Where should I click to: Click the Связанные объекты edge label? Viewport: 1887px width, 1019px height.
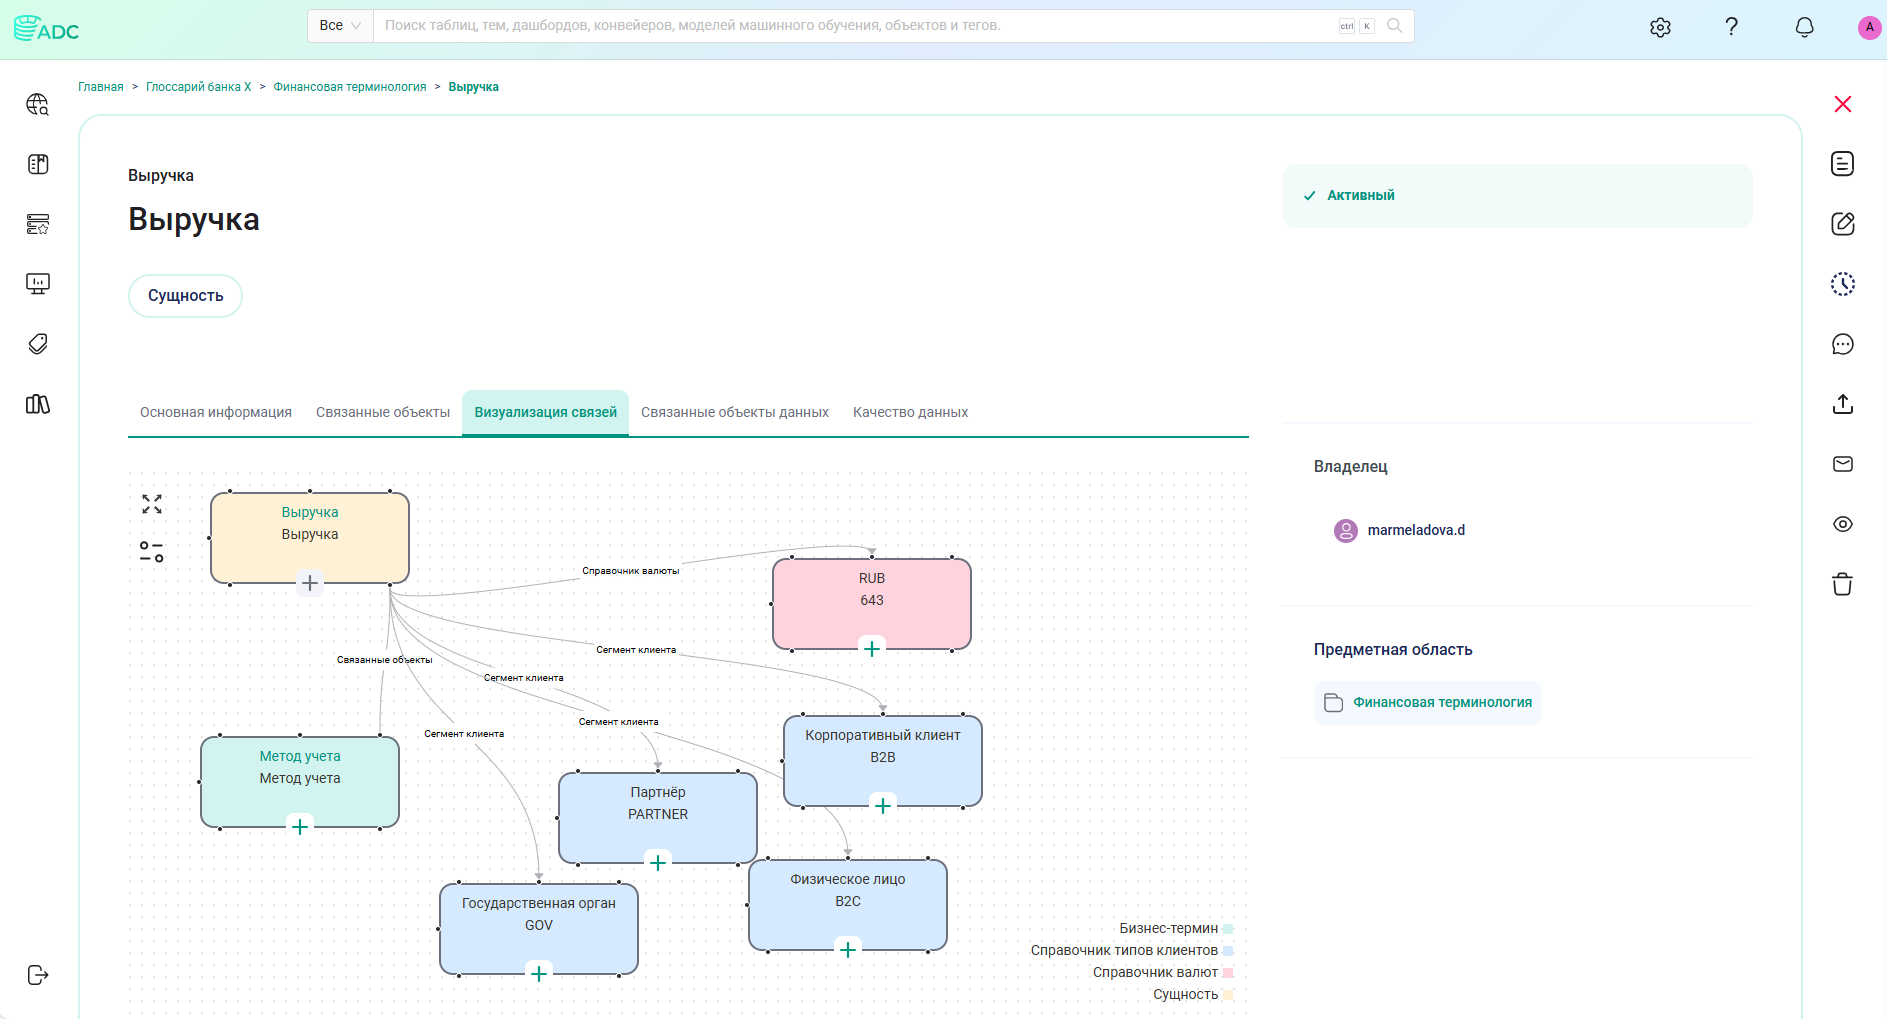coord(385,660)
